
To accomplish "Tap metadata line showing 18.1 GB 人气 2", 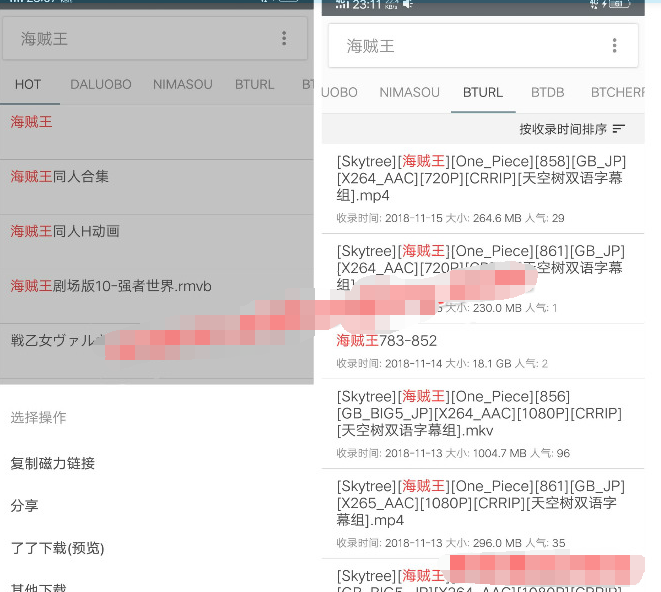I will tap(442, 364).
